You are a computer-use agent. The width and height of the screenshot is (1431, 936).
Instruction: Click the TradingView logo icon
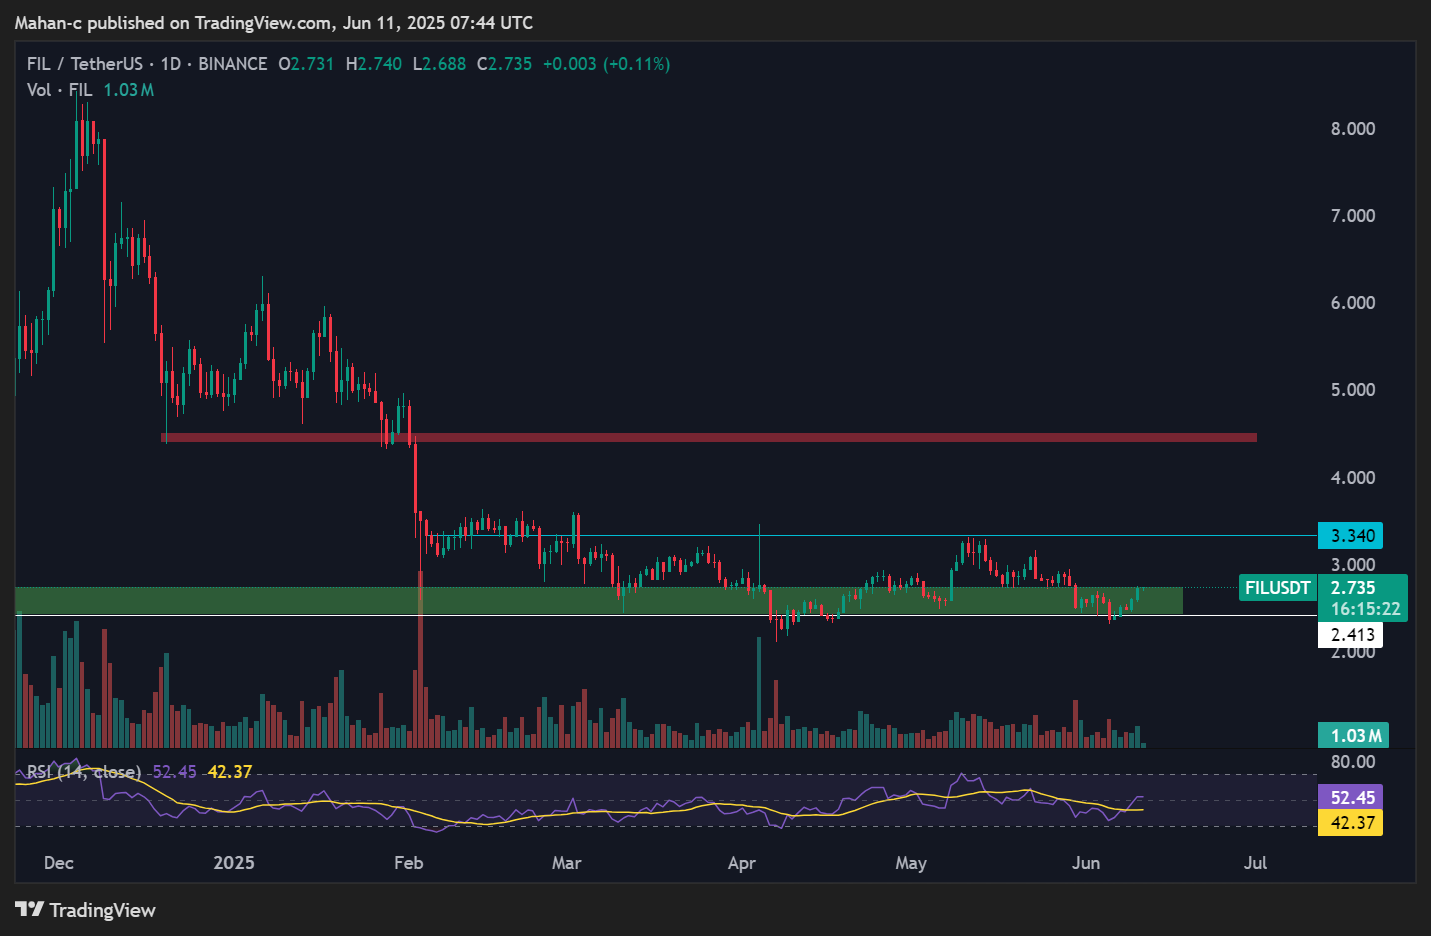click(29, 909)
